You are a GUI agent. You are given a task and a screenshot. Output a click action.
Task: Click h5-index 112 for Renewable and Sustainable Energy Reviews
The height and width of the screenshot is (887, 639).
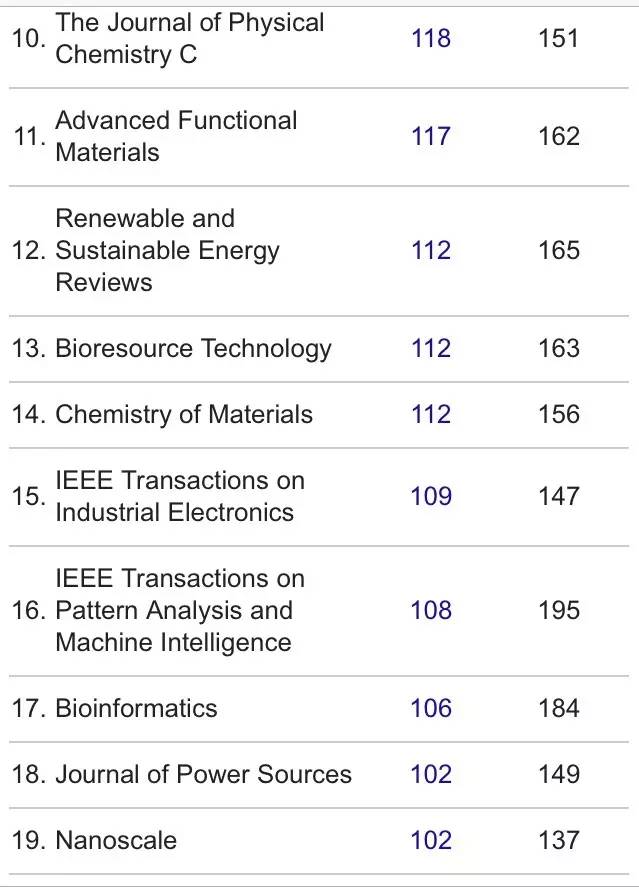[431, 250]
